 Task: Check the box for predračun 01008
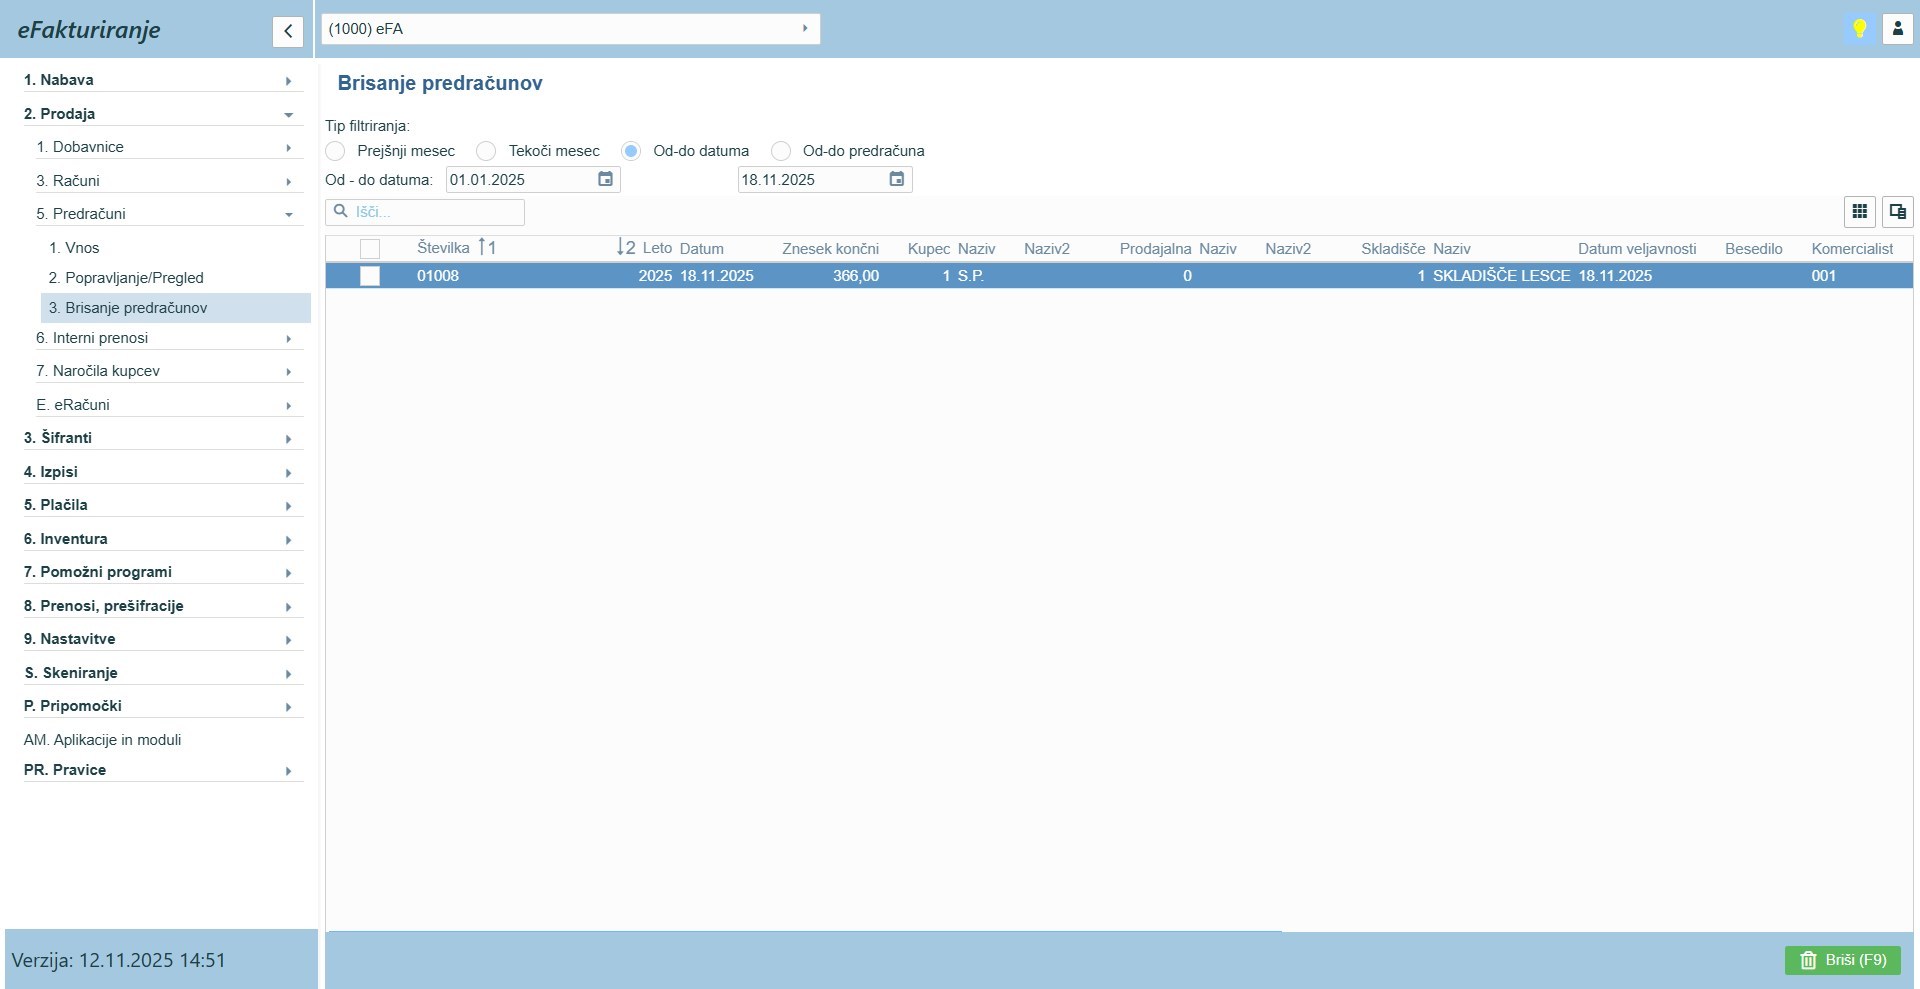point(370,276)
